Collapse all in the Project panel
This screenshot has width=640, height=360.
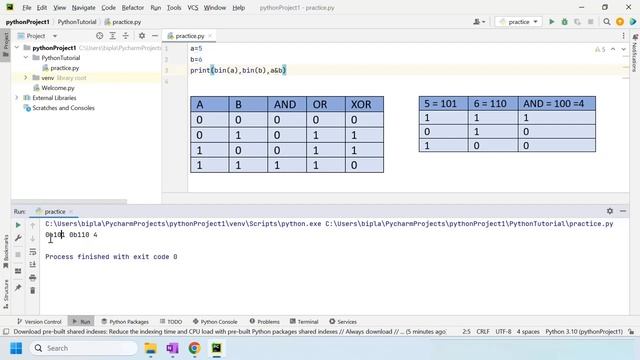pyautogui.click(x=126, y=36)
